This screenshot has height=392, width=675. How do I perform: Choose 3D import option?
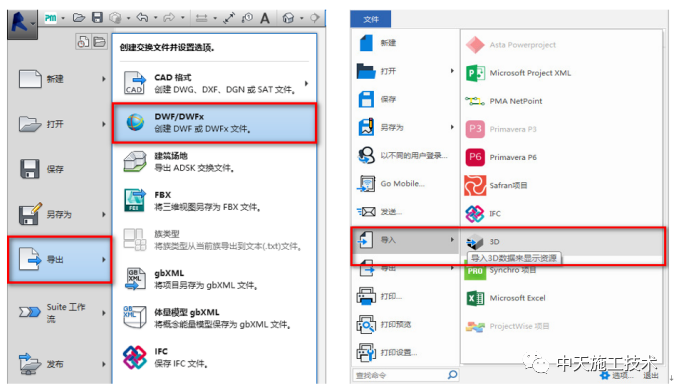(561, 242)
